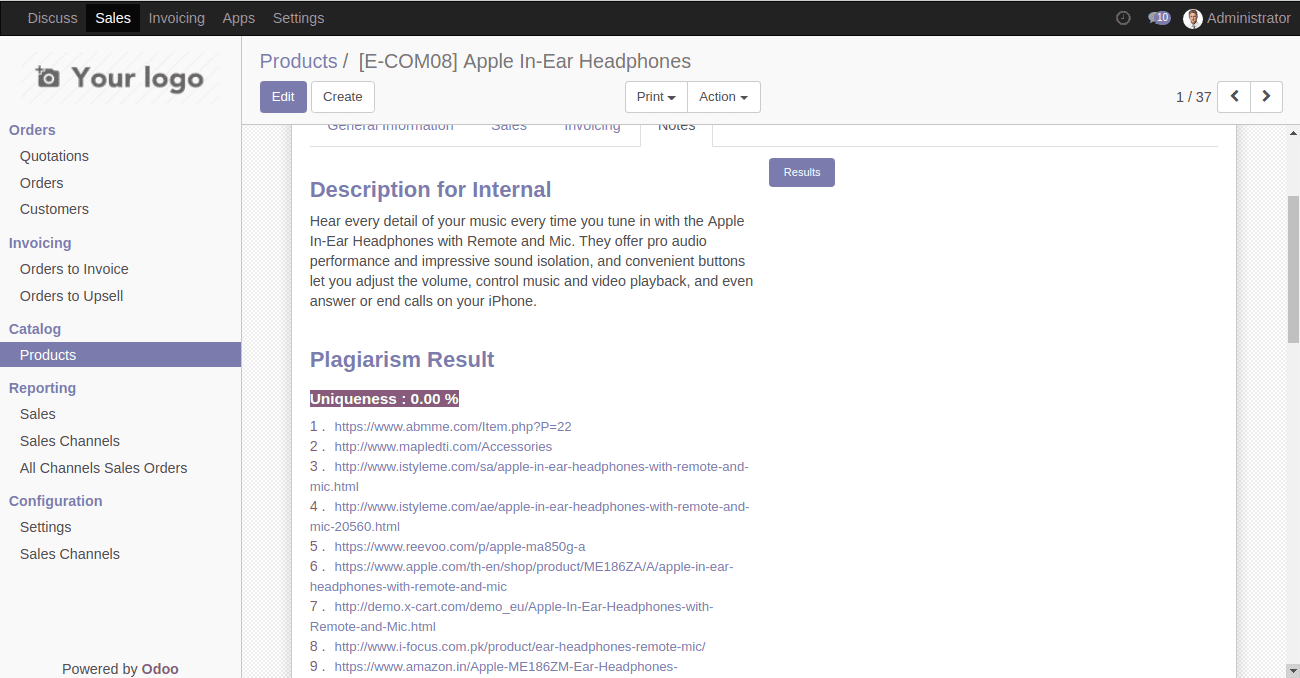Click the scrollbar down arrow
The height and width of the screenshot is (678, 1300).
coord(1293,670)
